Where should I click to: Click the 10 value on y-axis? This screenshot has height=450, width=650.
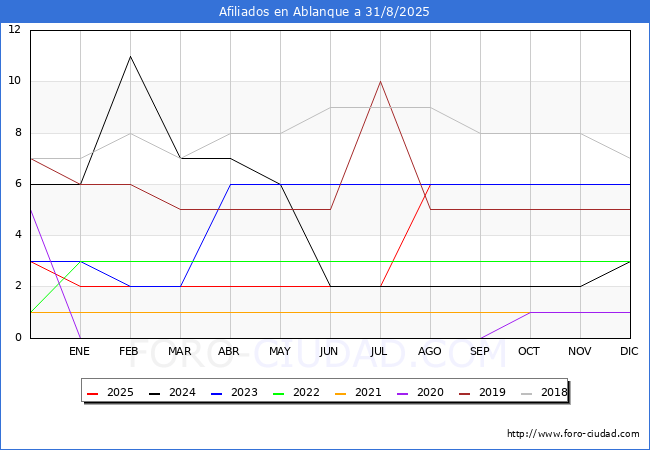pos(15,80)
